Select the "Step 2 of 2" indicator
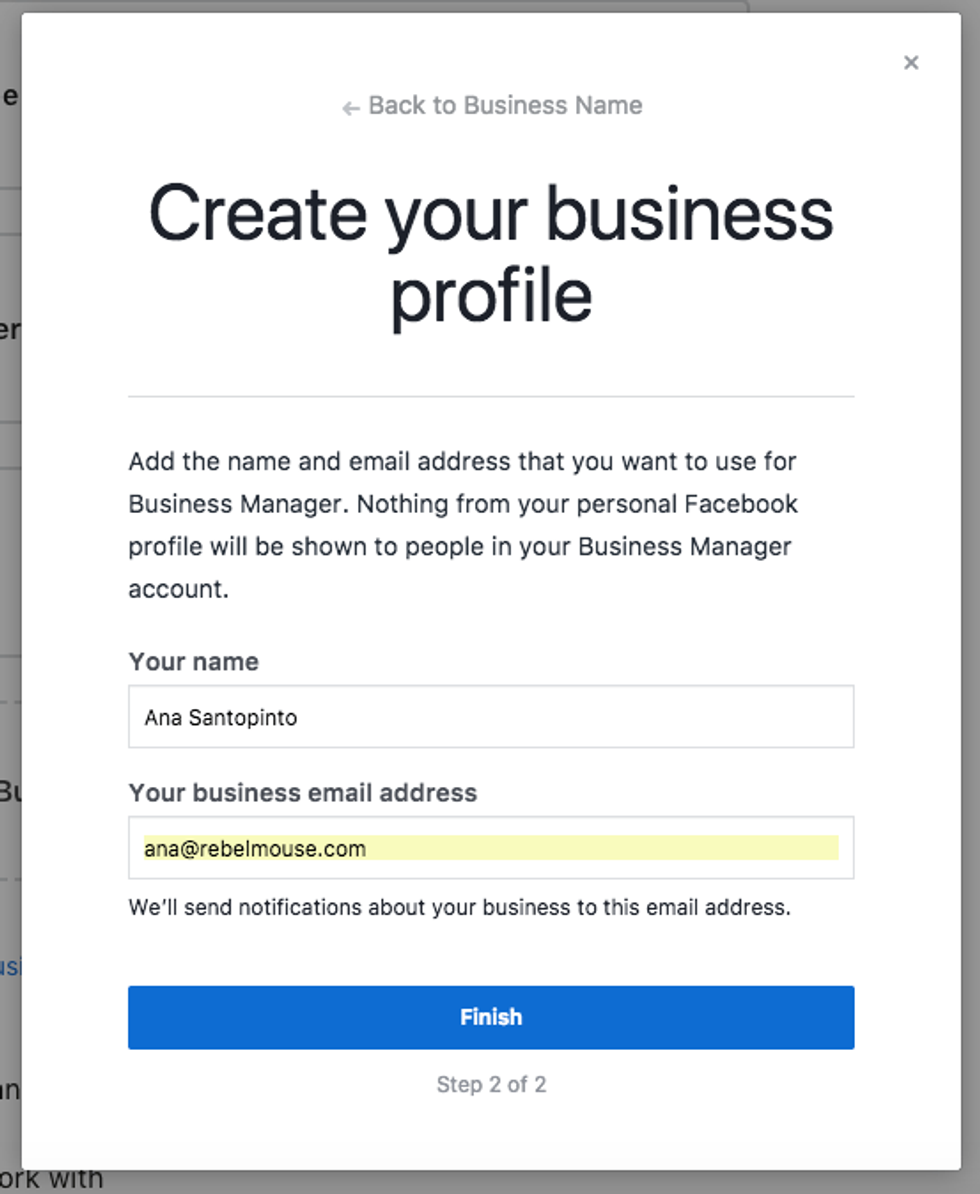The image size is (980, 1194). 491,1084
